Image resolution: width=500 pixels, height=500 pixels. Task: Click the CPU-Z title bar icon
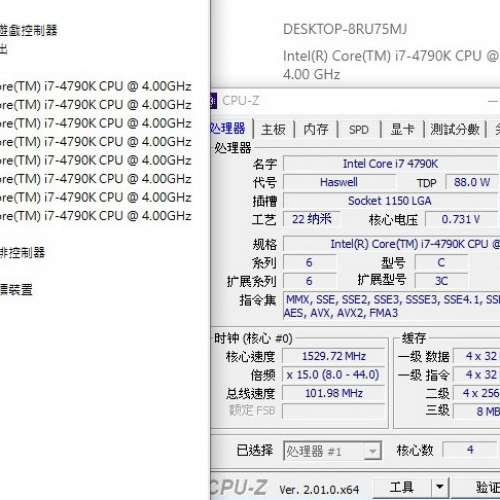[213, 101]
